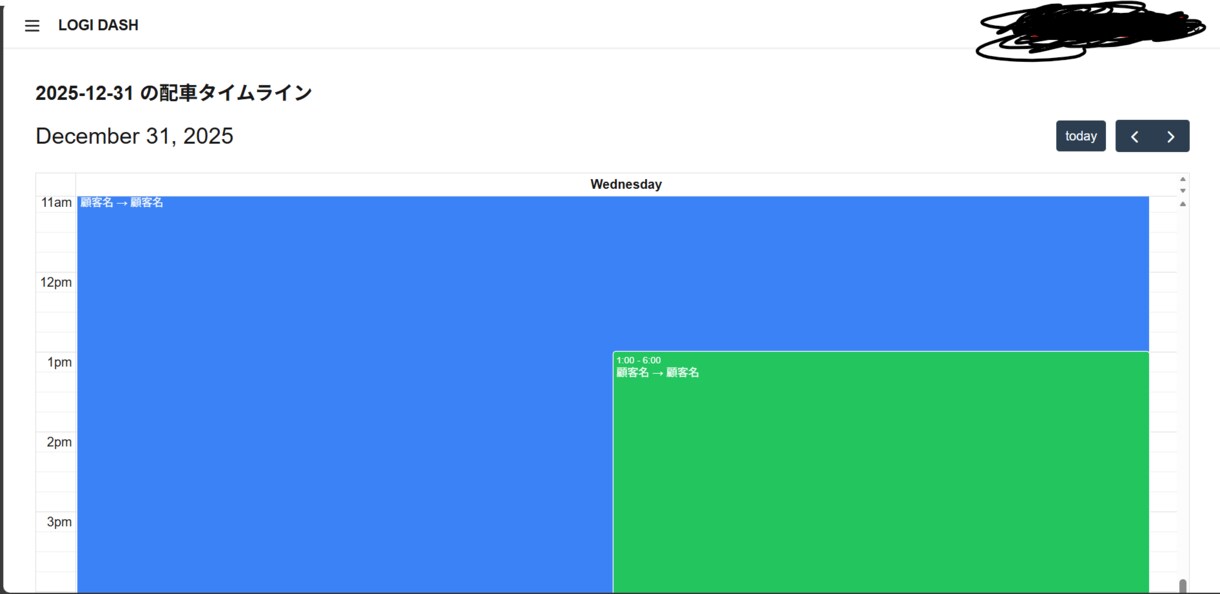Click the 配車タイムライン page heading
The image size is (1220, 594).
pos(174,93)
